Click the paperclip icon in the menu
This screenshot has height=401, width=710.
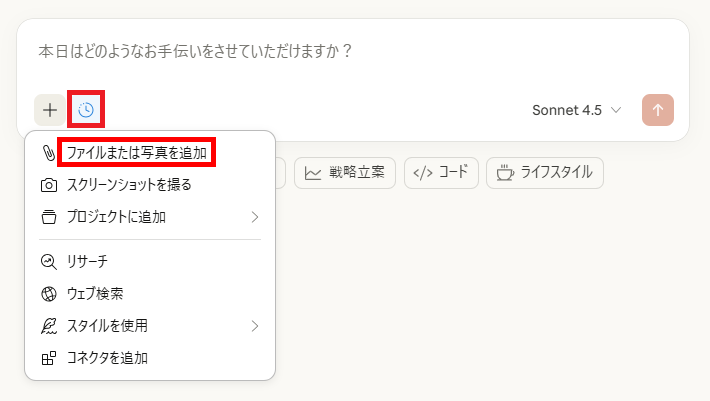pyautogui.click(x=48, y=153)
